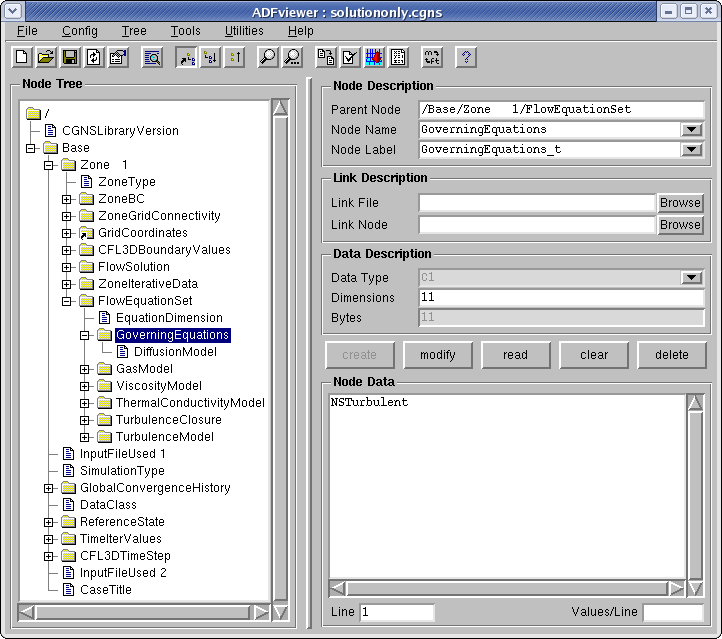Screen dimensions: 722x639
Task: Collapse the FlowEquationSet node
Action: (x=67, y=302)
